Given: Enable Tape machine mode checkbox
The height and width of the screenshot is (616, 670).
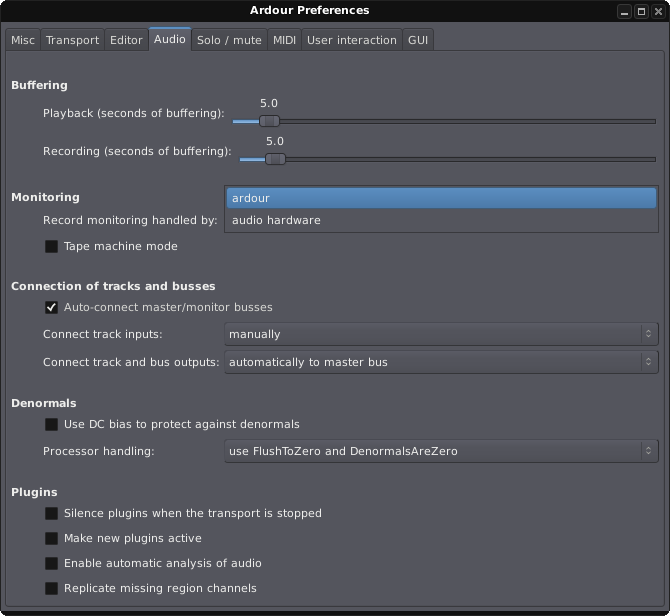Looking at the screenshot, I should click(x=51, y=246).
